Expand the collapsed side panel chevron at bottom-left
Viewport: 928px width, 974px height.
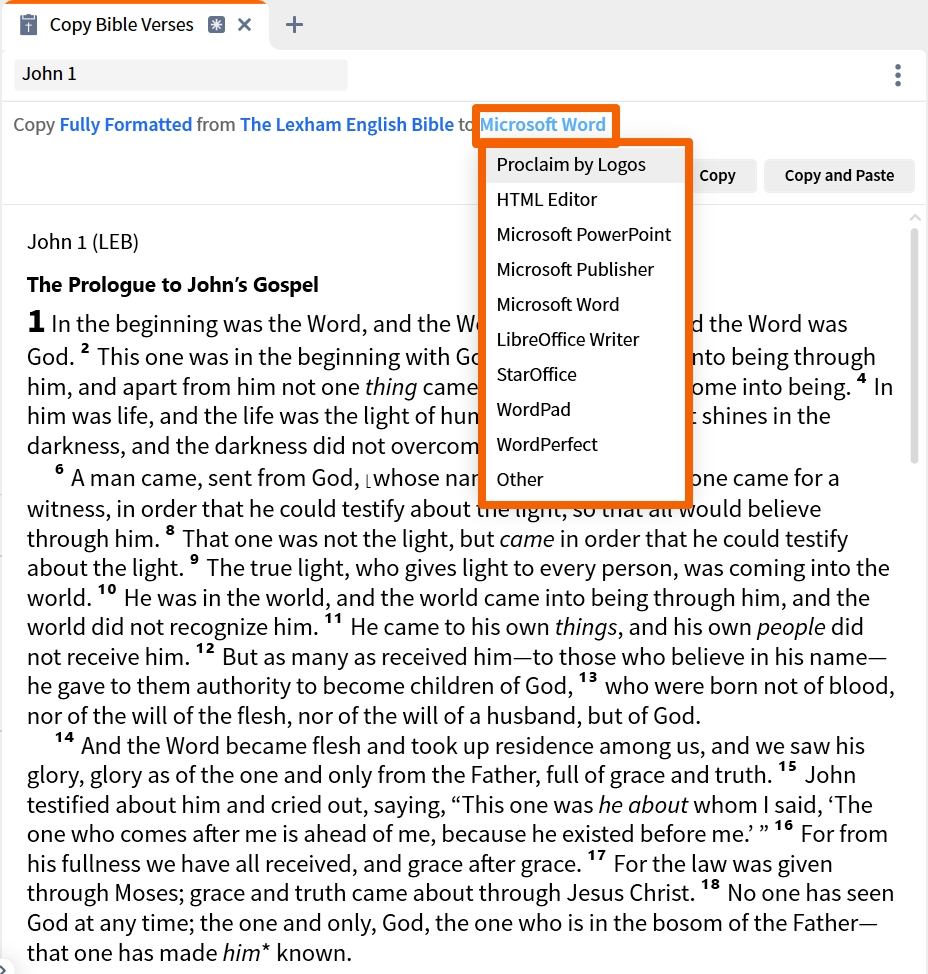coord(2,968)
